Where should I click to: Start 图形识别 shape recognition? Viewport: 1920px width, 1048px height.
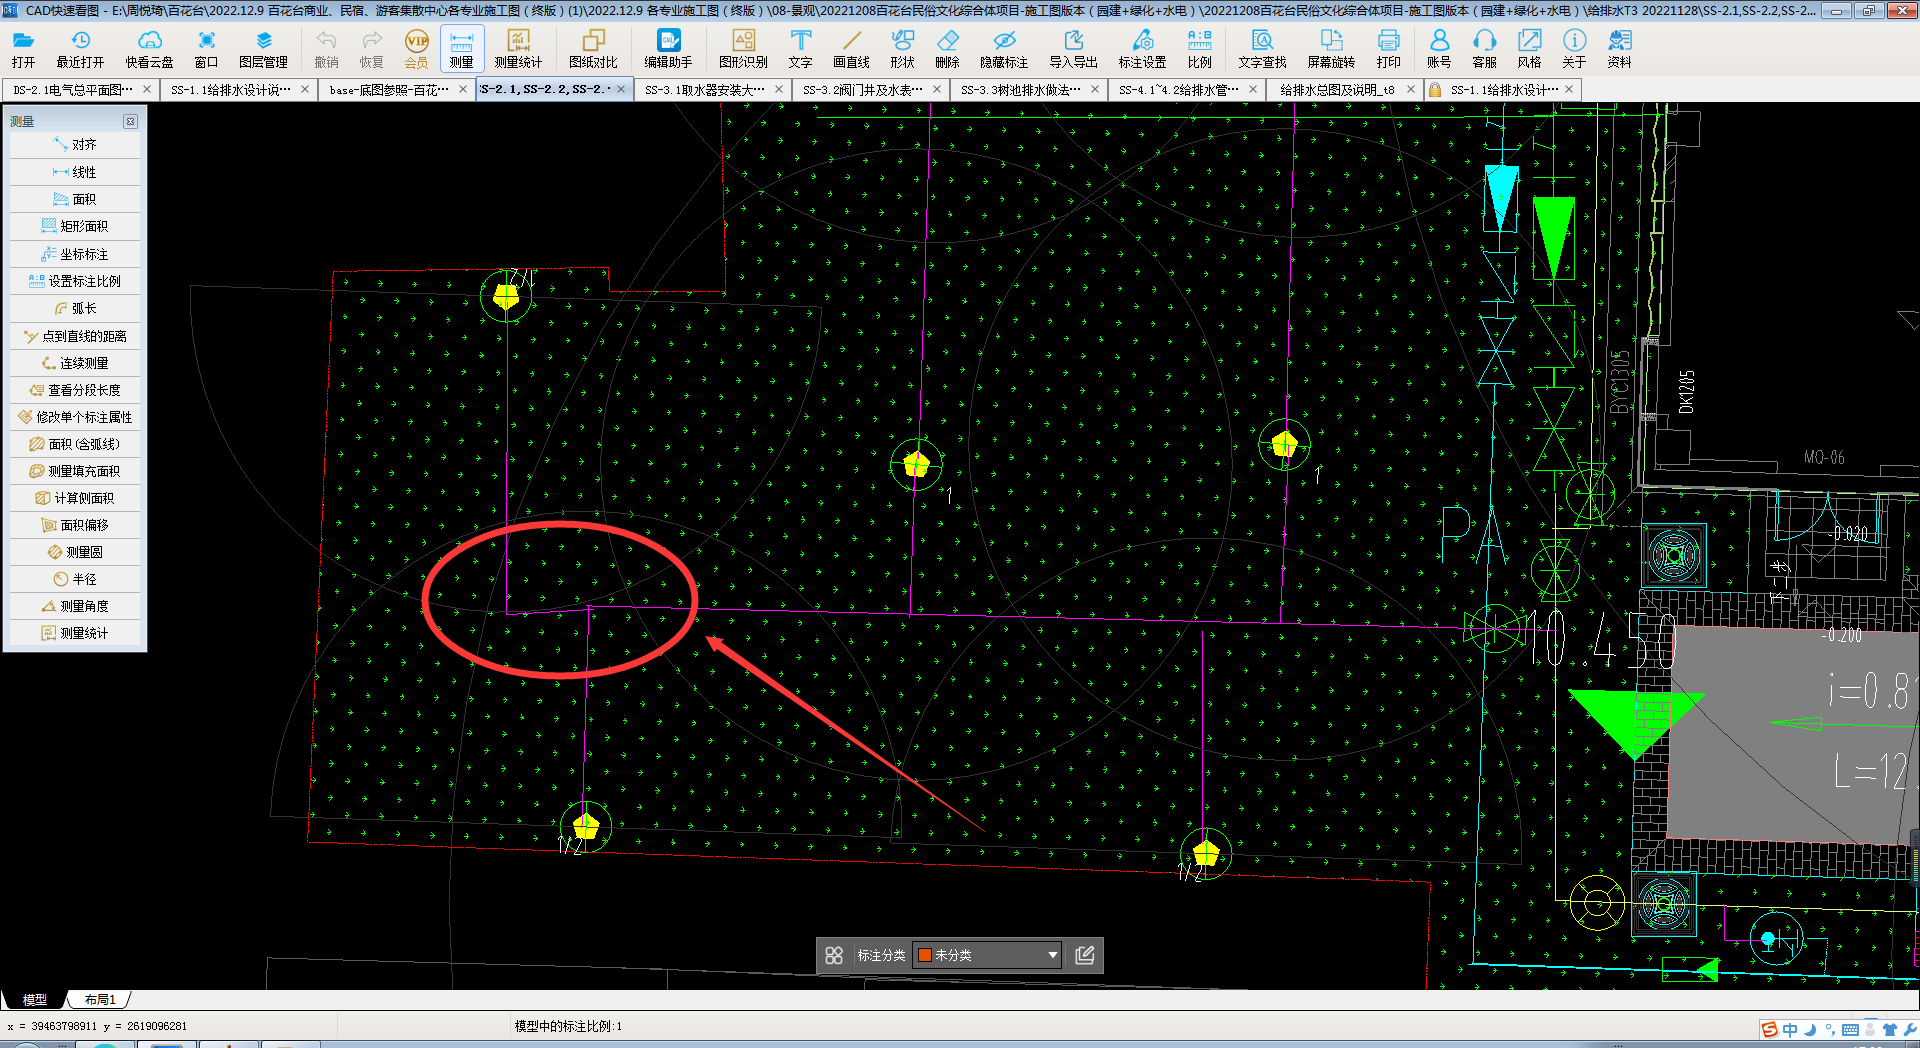tap(743, 49)
